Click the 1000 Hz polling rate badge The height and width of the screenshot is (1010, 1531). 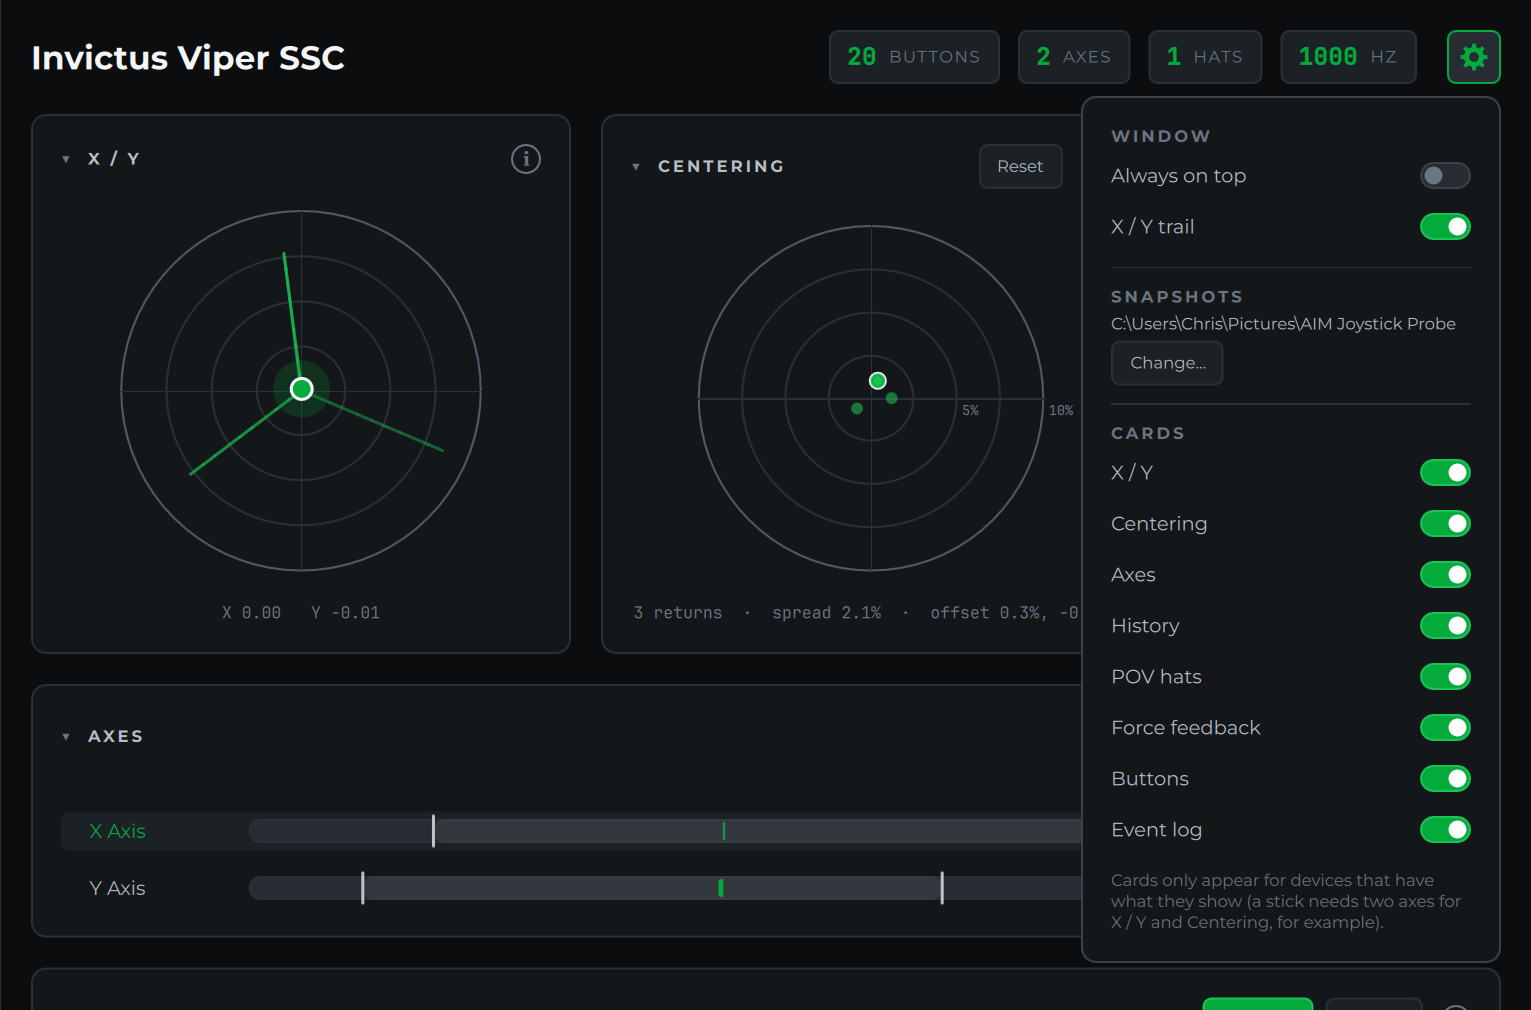1348,57
